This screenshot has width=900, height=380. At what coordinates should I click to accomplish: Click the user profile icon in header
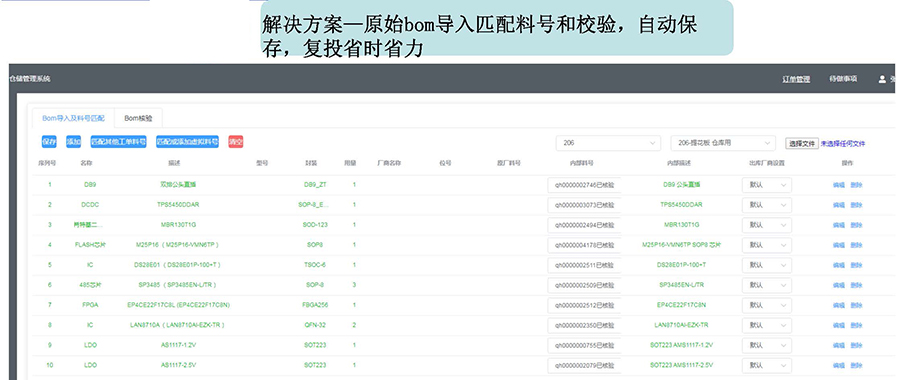(882, 79)
